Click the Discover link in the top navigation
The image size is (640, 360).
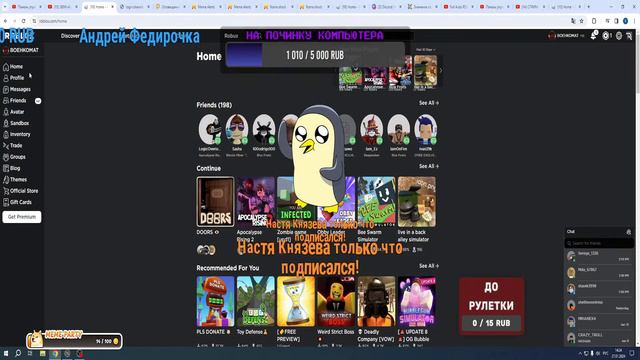(x=70, y=36)
